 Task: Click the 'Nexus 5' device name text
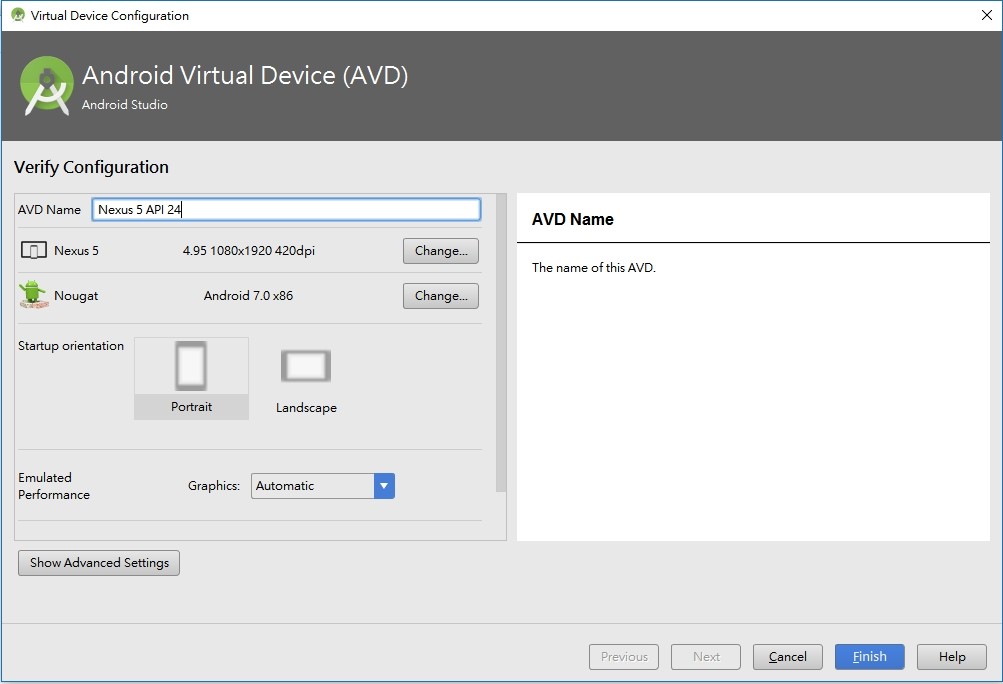click(x=76, y=250)
